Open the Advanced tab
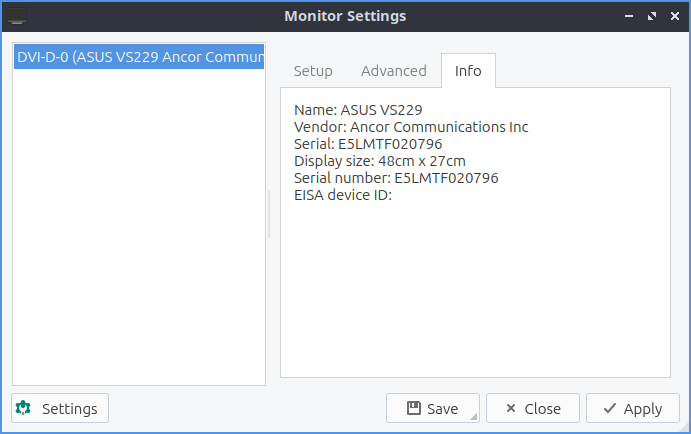Viewport: 691px width, 434px height. tap(394, 71)
